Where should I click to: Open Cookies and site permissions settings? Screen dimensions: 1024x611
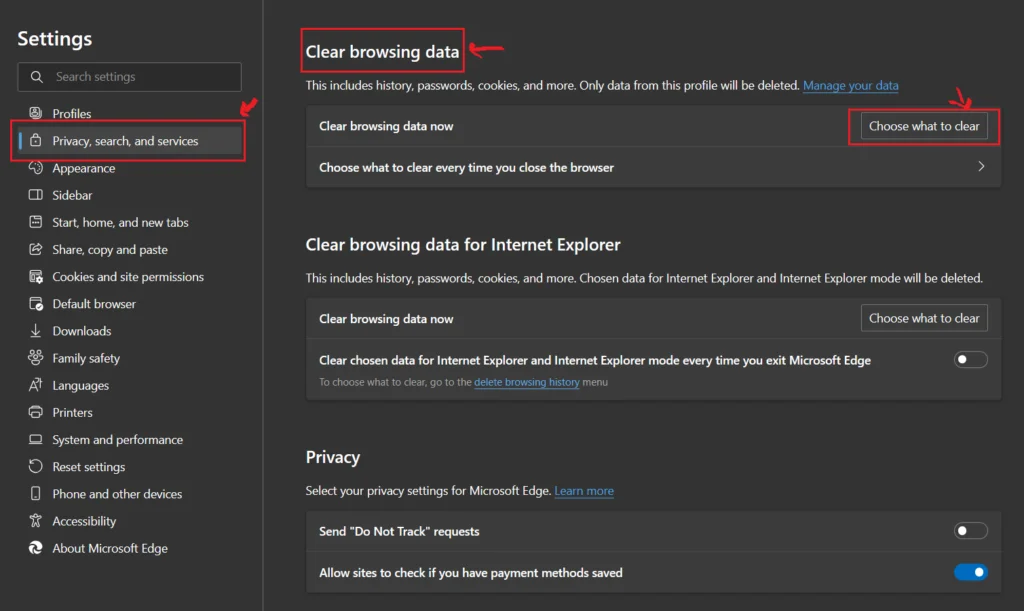point(128,277)
